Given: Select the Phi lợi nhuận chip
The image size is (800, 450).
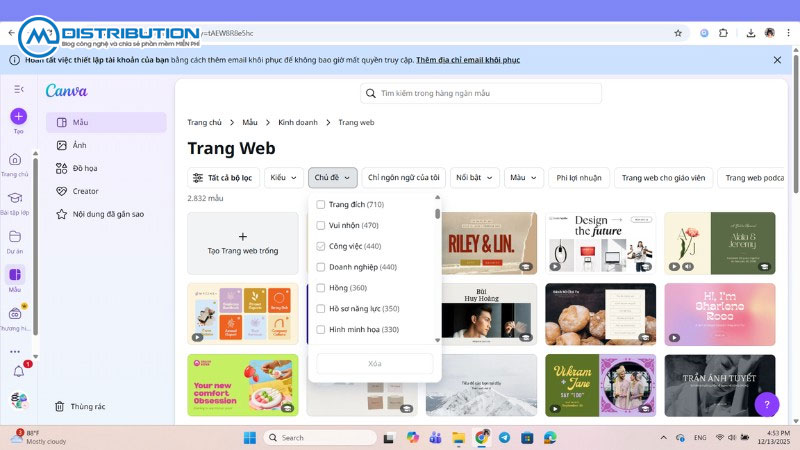Looking at the screenshot, I should (579, 178).
